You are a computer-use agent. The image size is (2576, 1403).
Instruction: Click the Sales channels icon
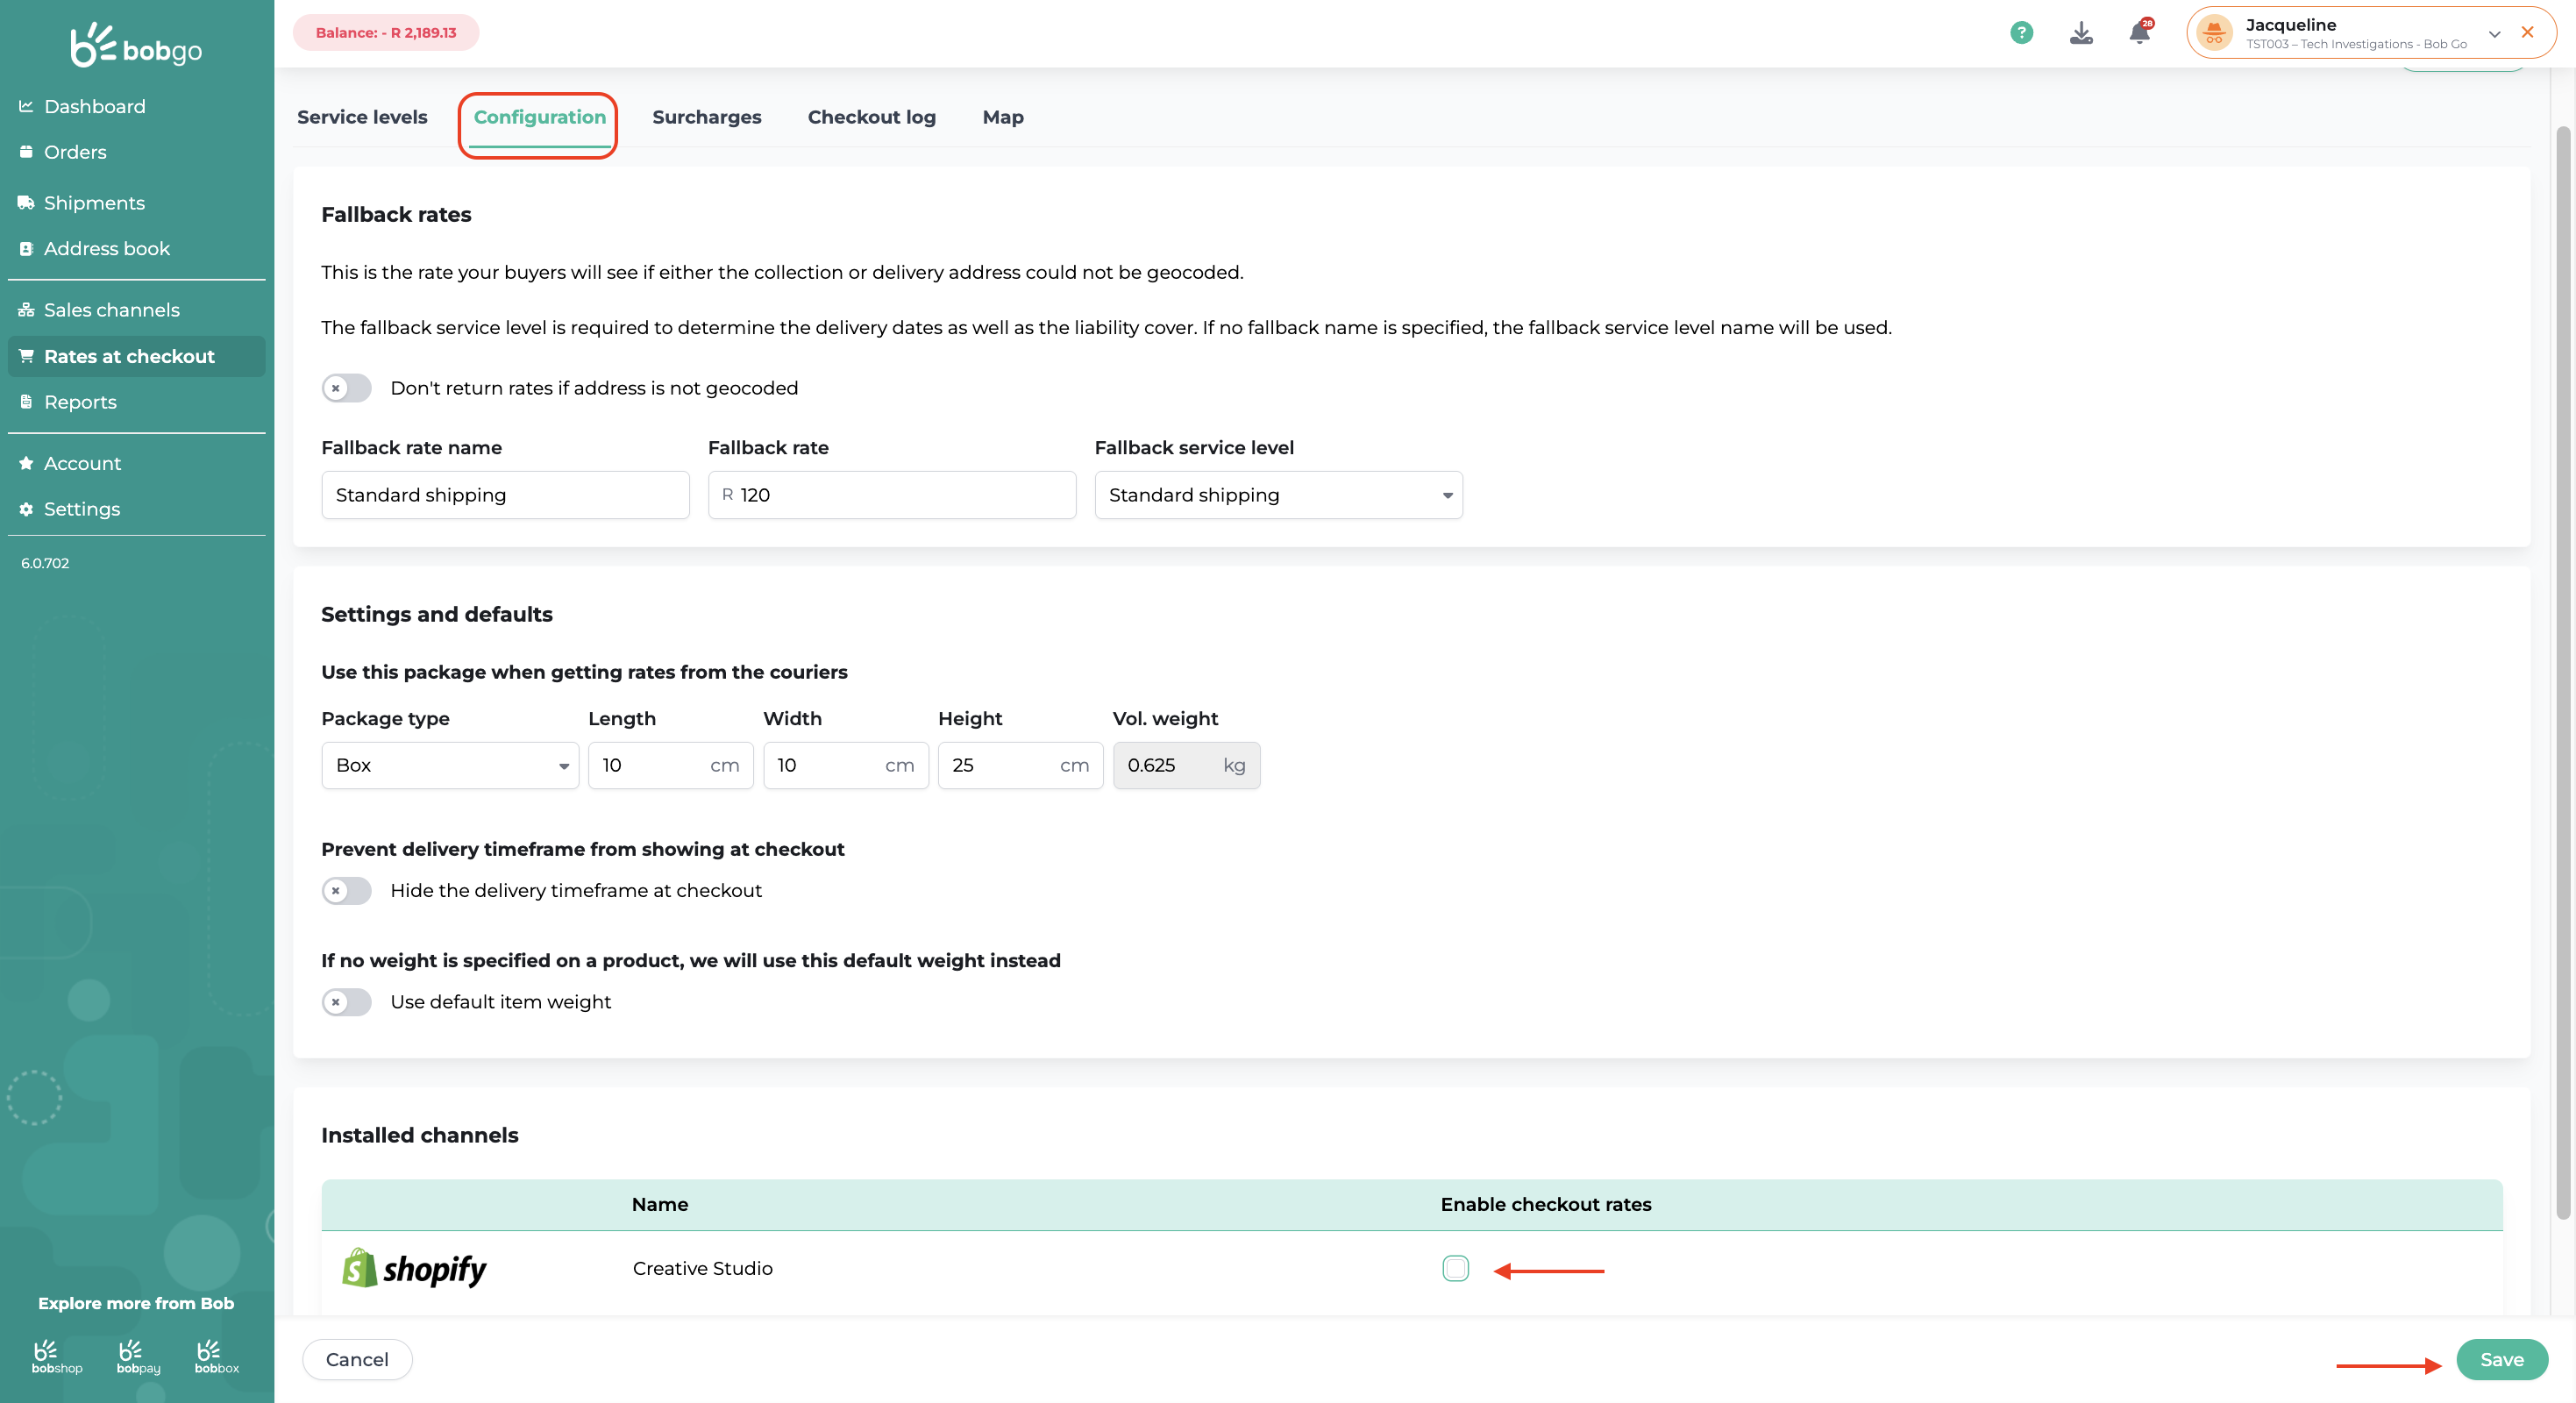pos(26,310)
